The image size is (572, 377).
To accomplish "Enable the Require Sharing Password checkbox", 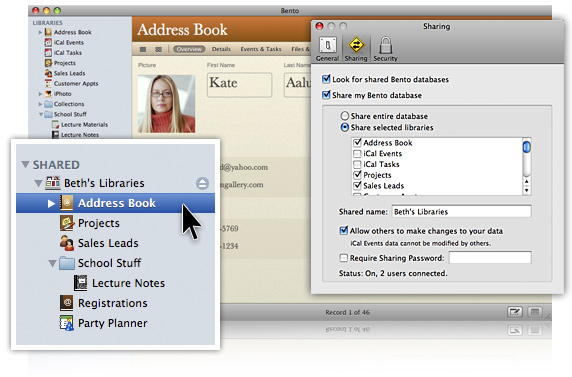I will click(x=344, y=258).
